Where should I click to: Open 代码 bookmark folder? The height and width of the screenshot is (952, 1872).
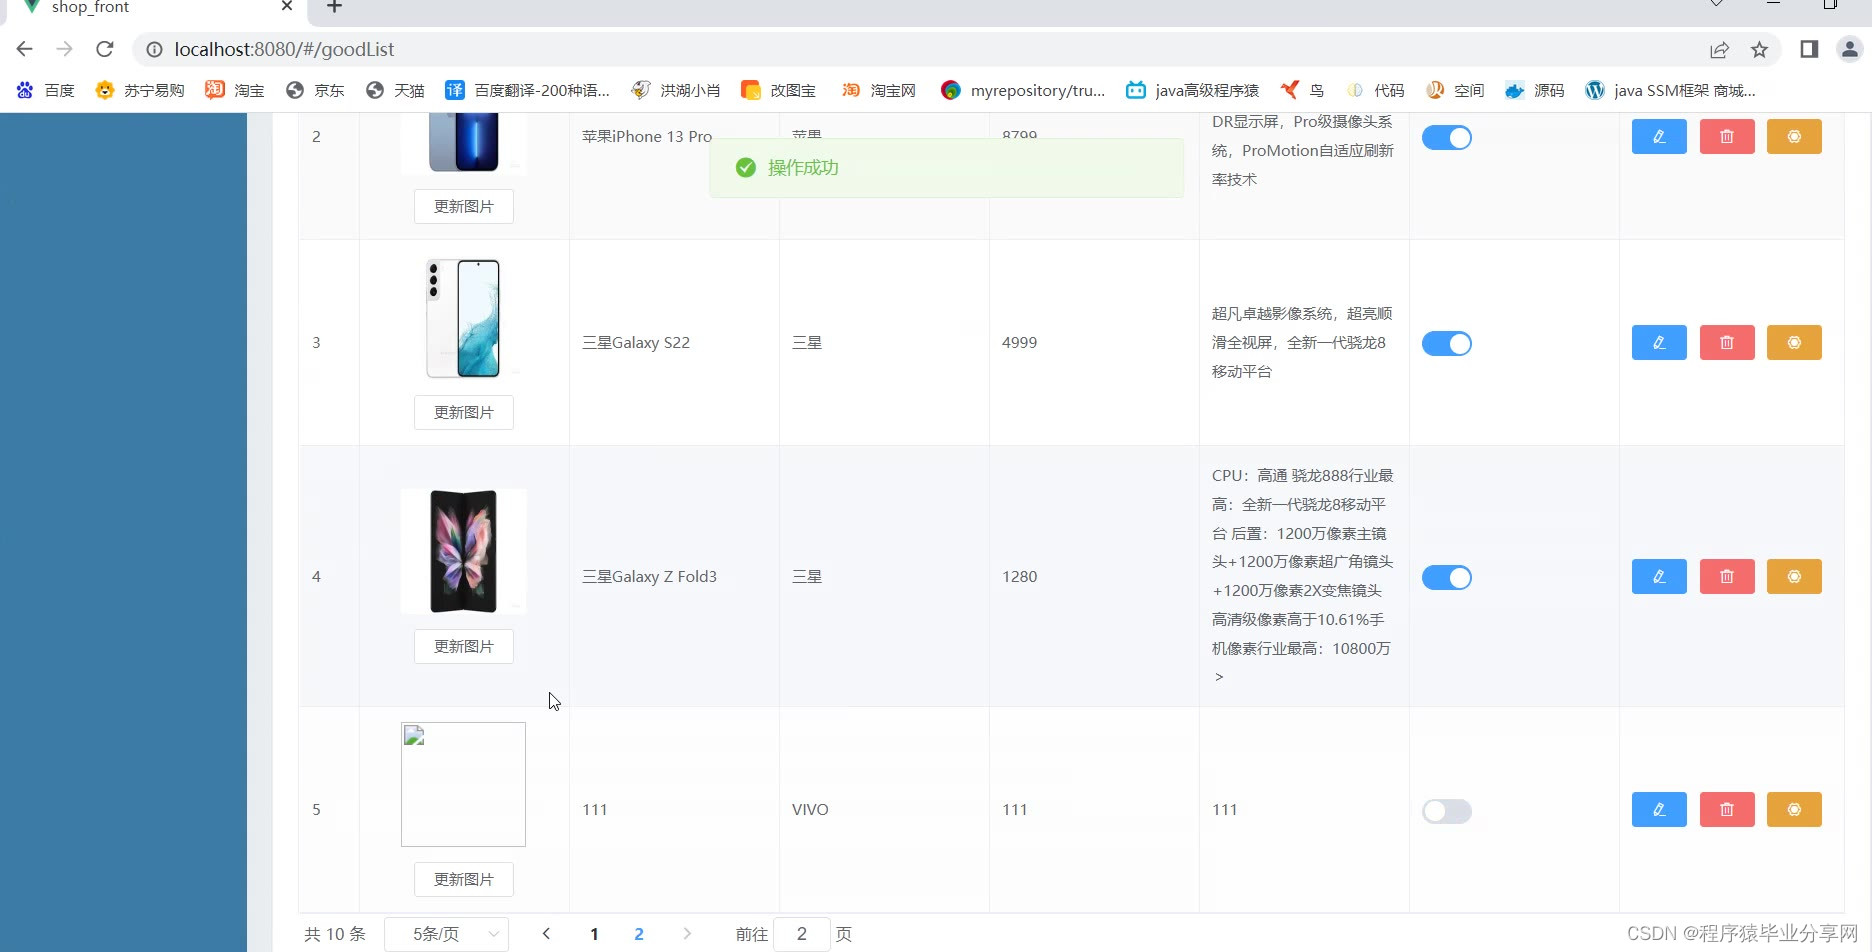coord(1376,90)
